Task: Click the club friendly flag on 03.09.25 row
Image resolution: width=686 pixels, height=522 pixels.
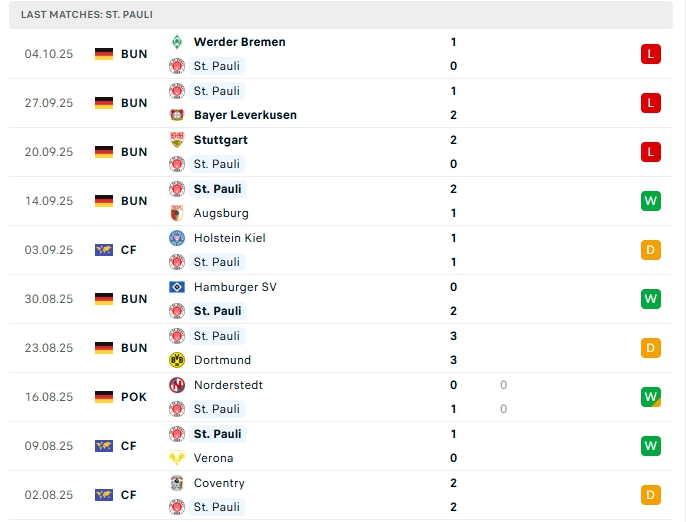Action: tap(104, 250)
